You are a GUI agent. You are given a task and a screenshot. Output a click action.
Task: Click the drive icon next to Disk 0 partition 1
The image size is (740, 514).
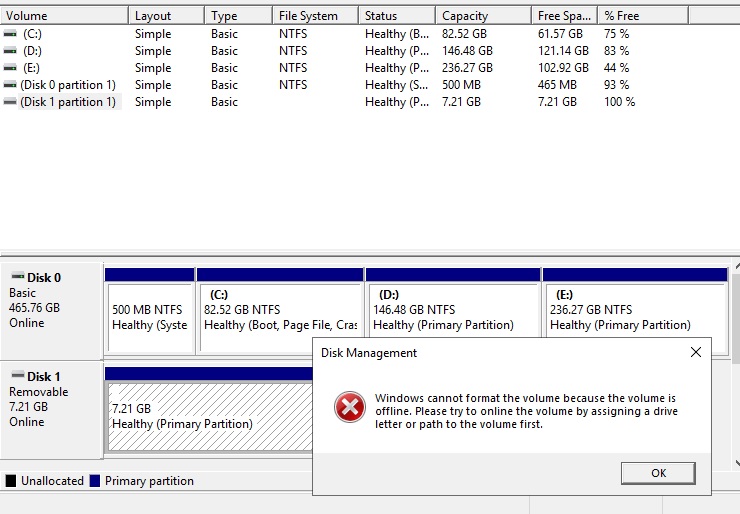[10, 85]
